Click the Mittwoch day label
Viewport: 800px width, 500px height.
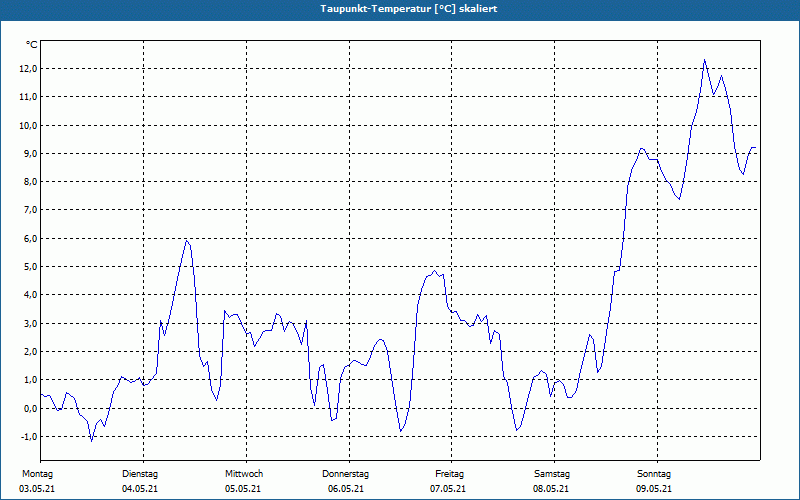(x=244, y=474)
